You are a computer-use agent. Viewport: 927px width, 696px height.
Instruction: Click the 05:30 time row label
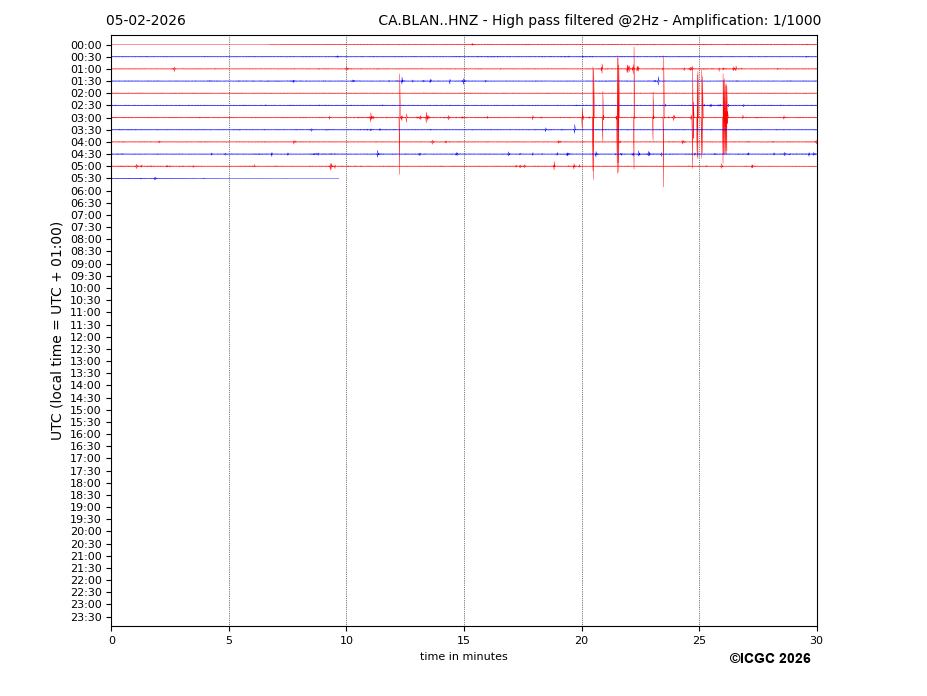86,179
